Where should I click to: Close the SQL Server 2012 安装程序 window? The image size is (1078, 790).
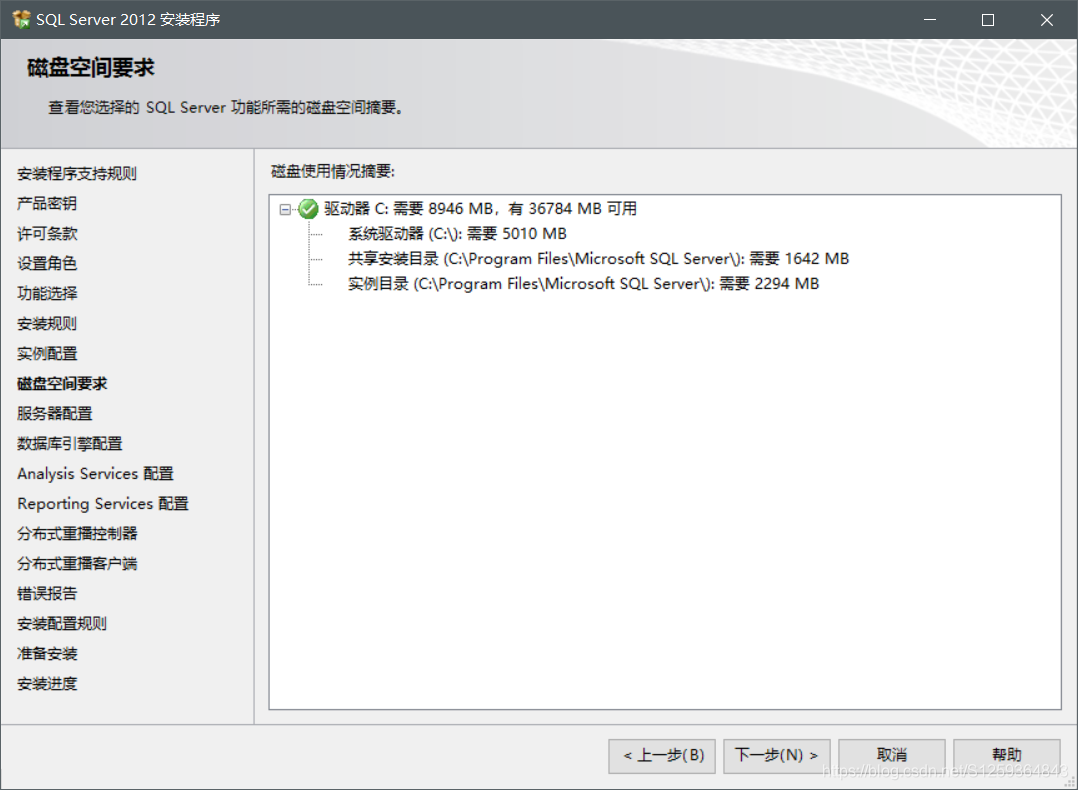1046,20
